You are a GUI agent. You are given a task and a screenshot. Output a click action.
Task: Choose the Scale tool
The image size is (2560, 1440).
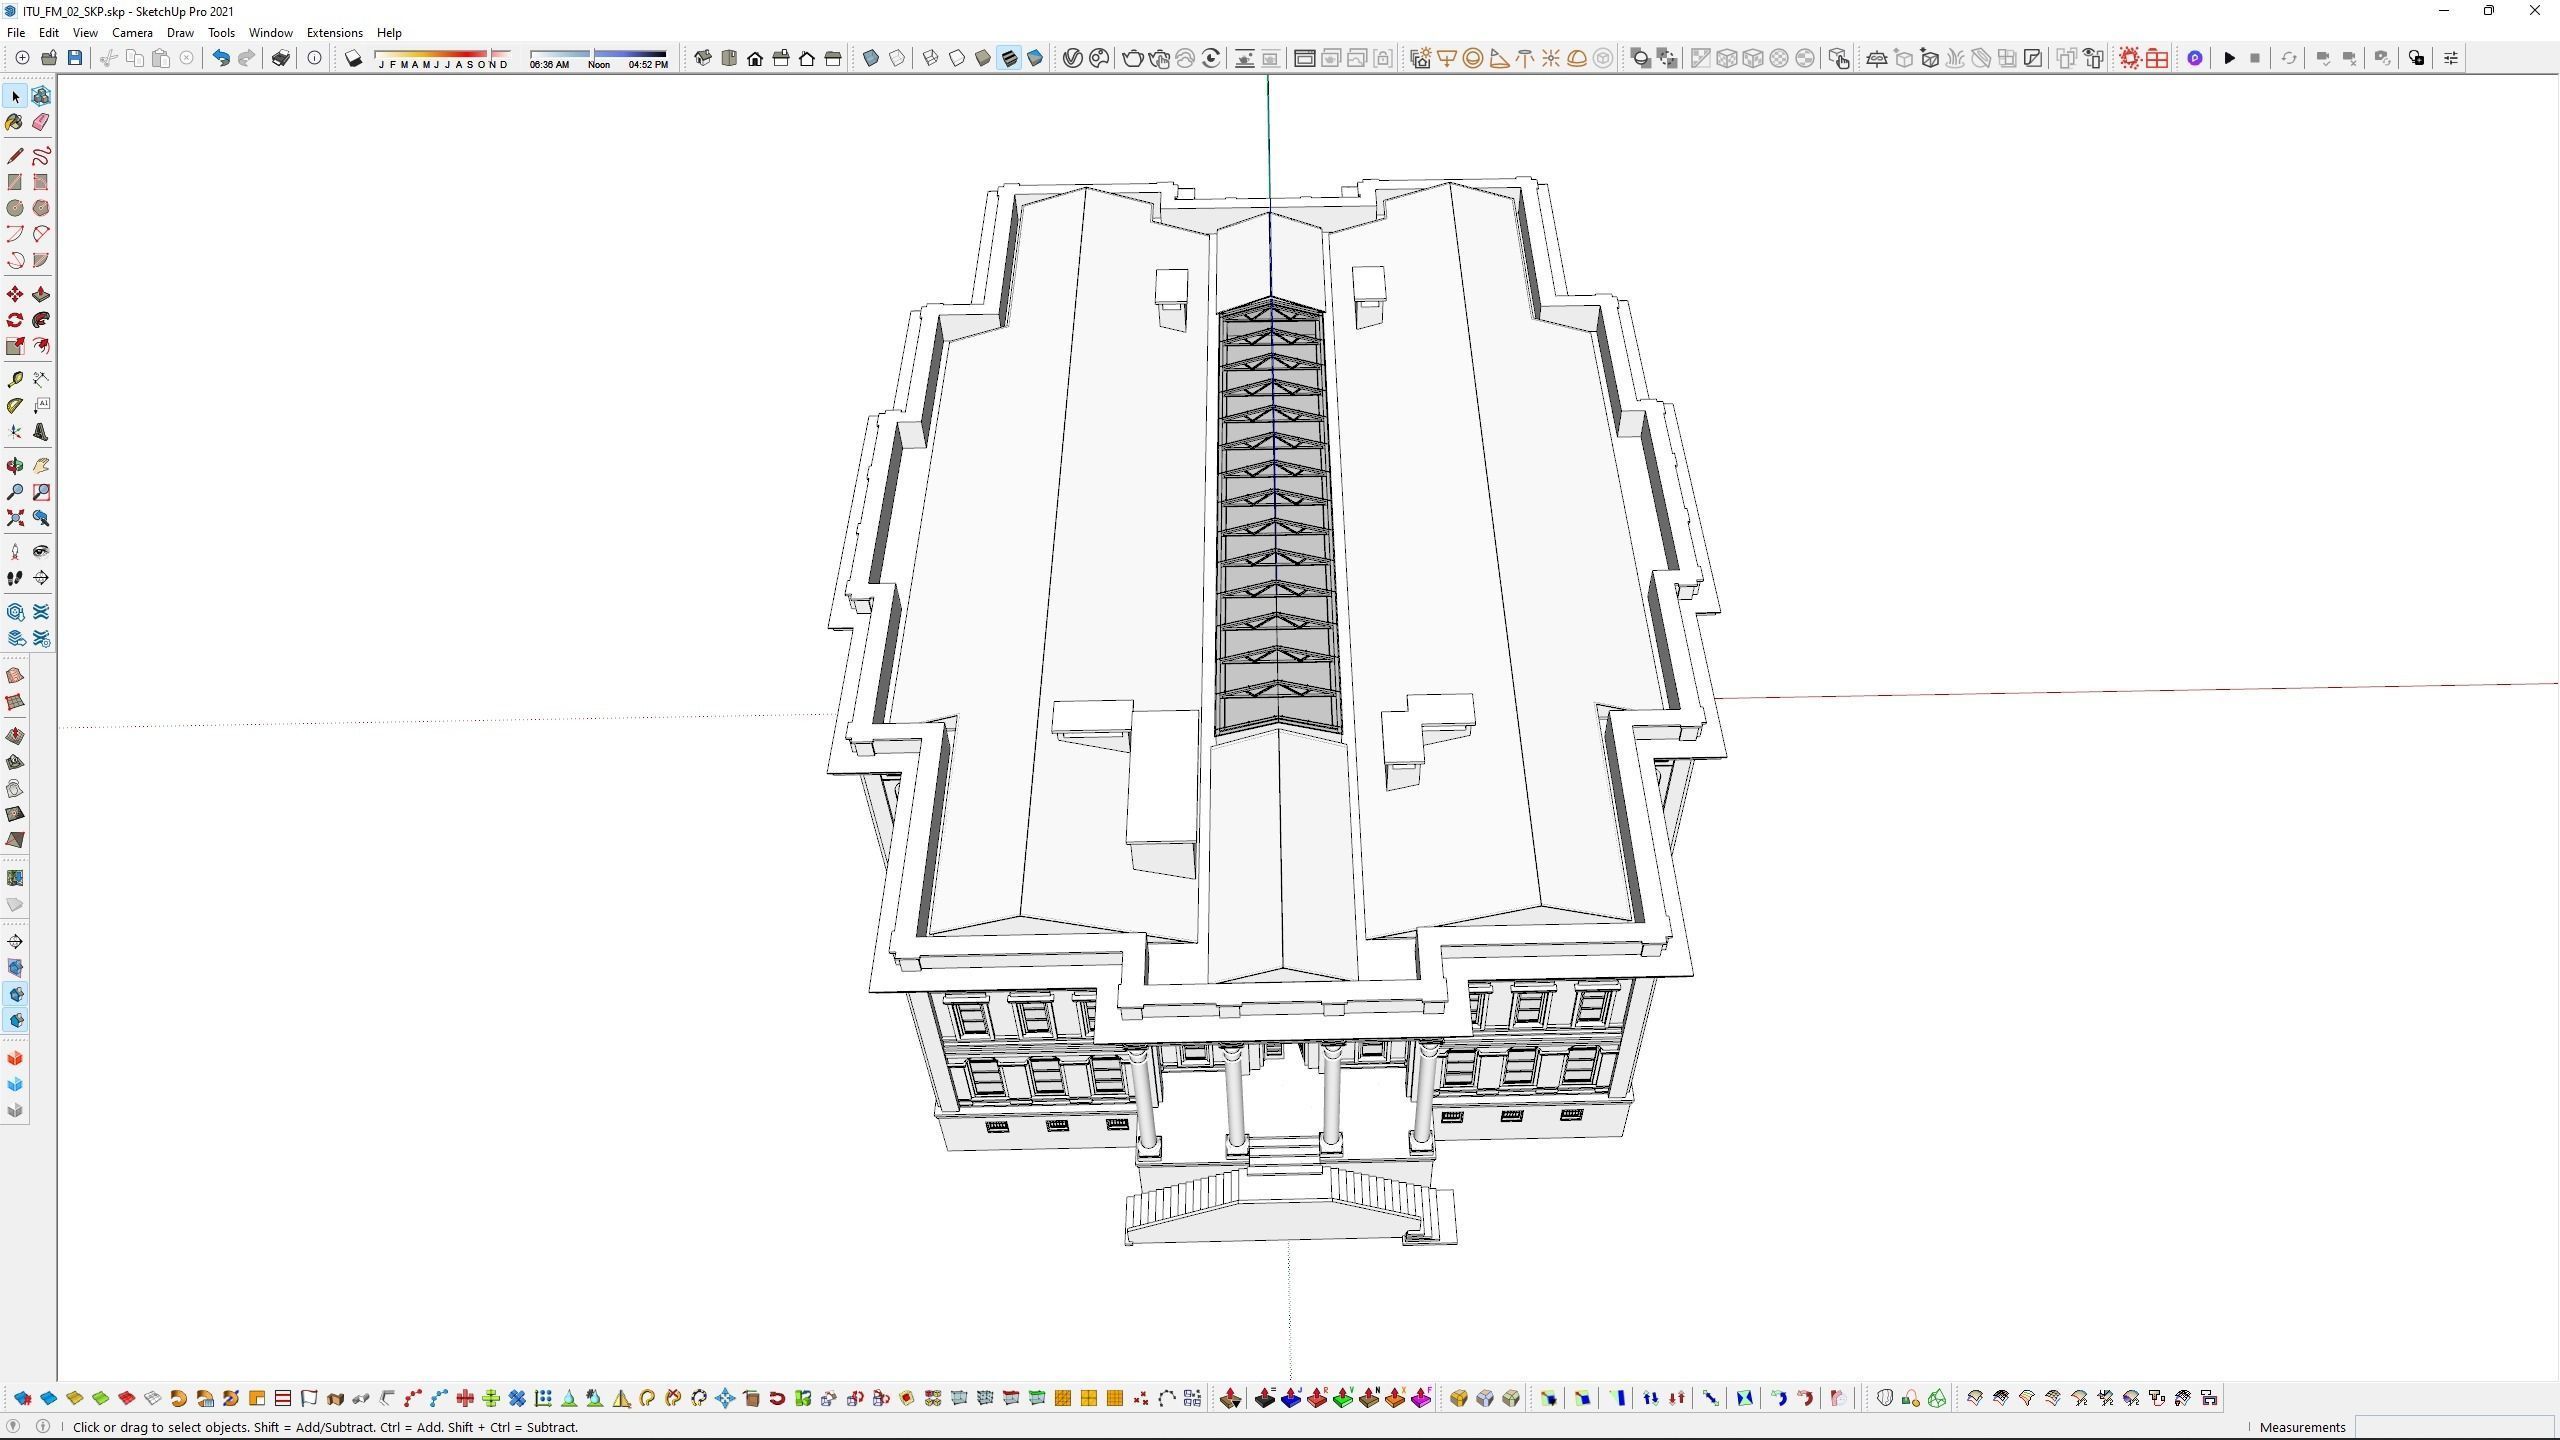click(15, 346)
